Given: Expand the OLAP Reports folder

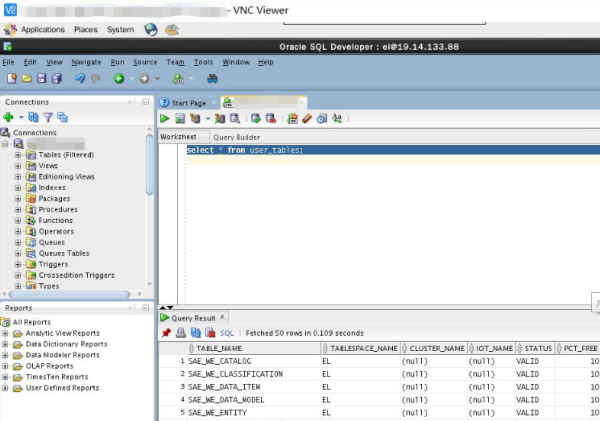Looking at the screenshot, I should pyautogui.click(x=5, y=366).
